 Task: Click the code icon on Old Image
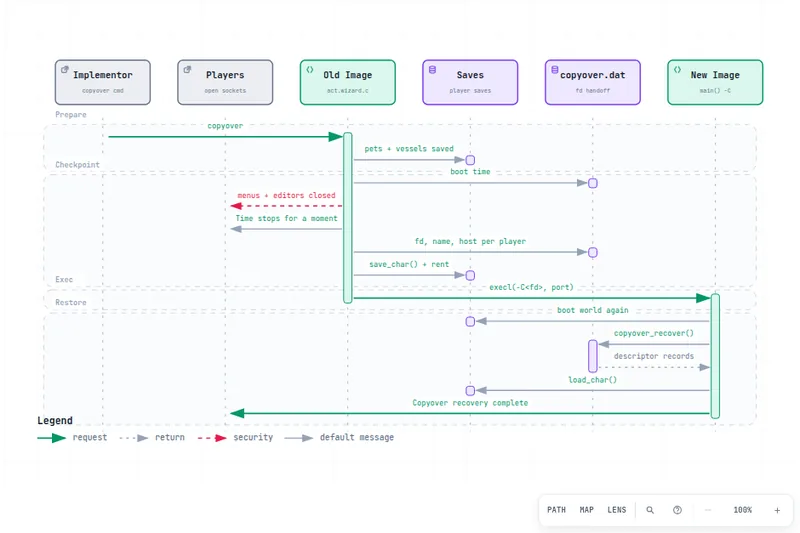(x=310, y=69)
